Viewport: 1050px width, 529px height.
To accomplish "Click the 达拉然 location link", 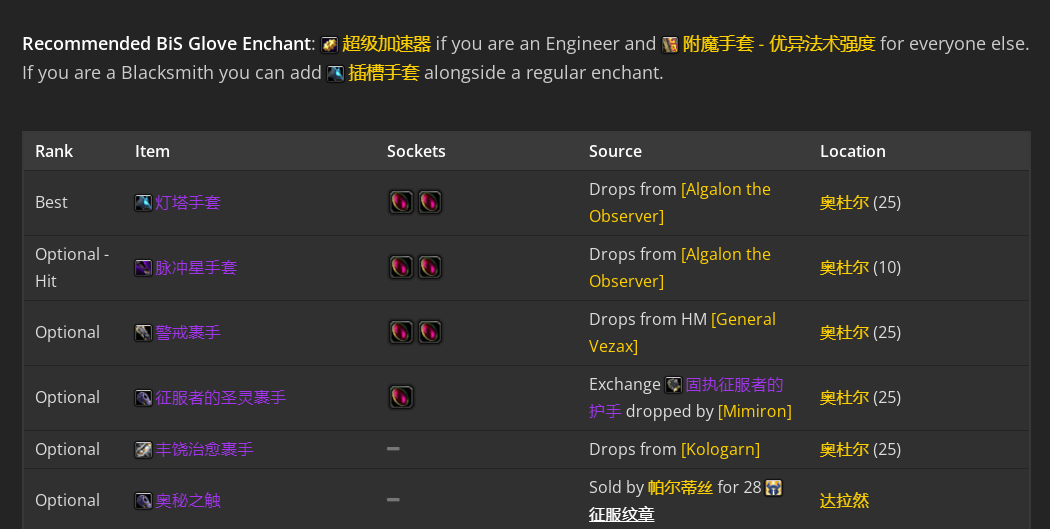I will (844, 501).
